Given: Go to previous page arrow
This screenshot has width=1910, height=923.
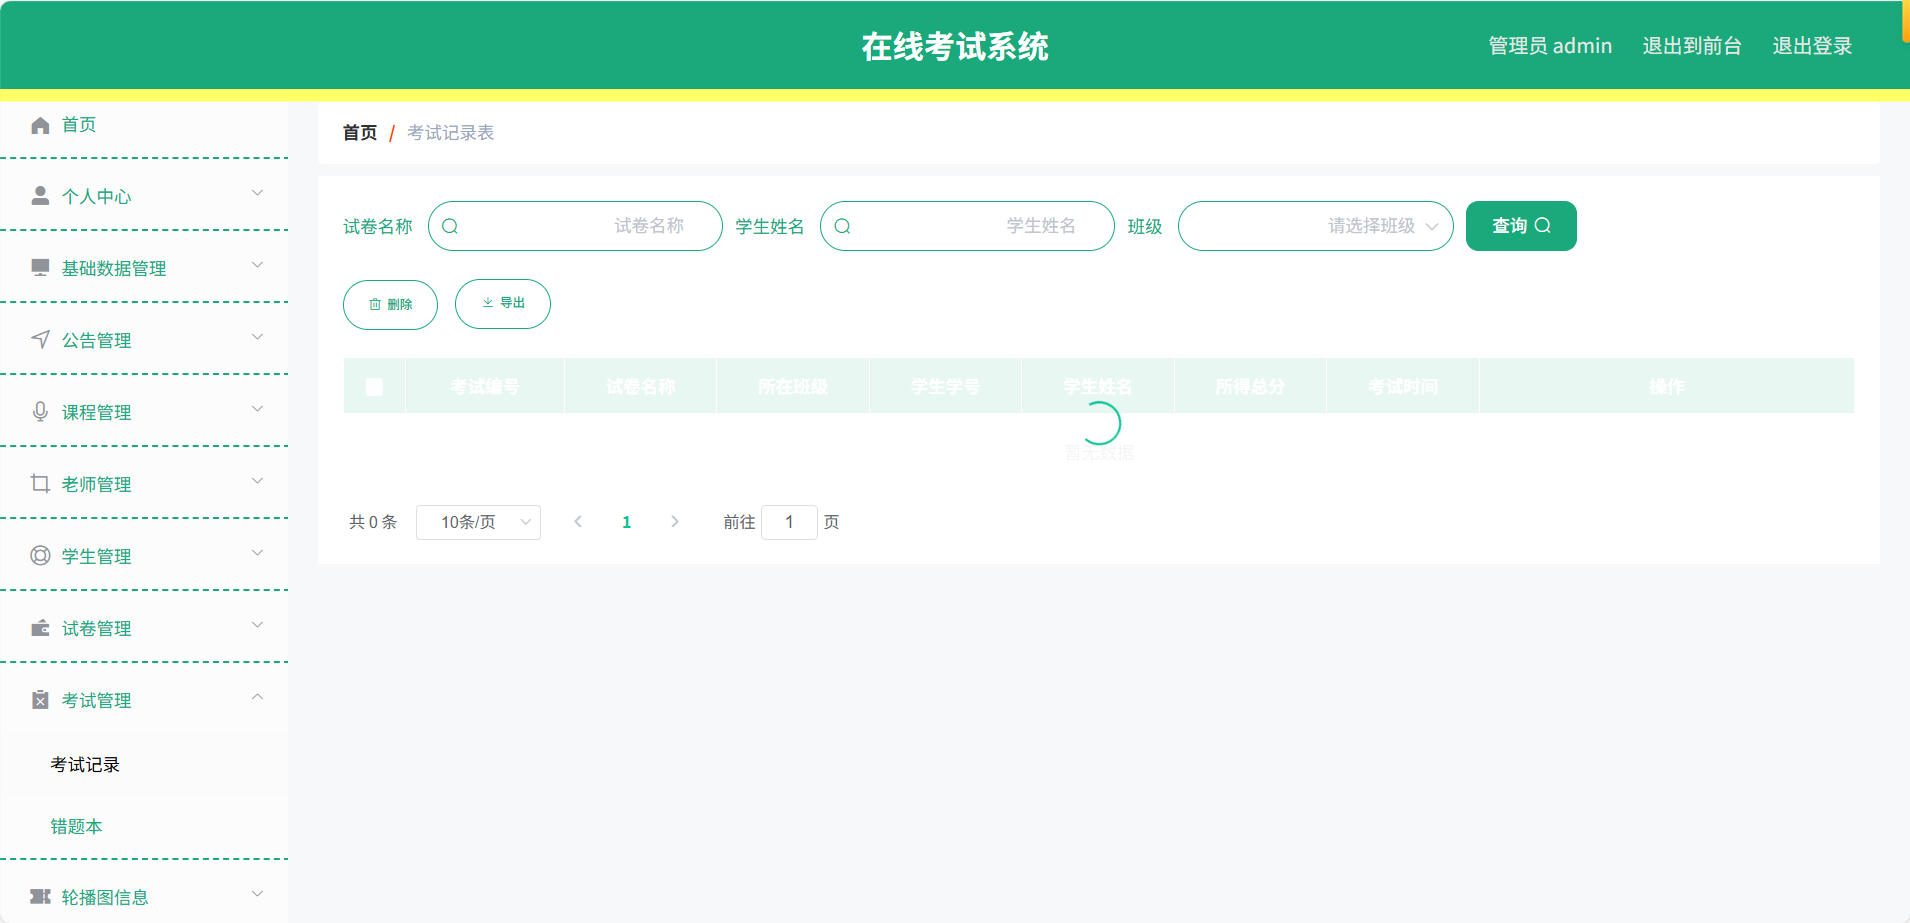Looking at the screenshot, I should click(x=578, y=521).
